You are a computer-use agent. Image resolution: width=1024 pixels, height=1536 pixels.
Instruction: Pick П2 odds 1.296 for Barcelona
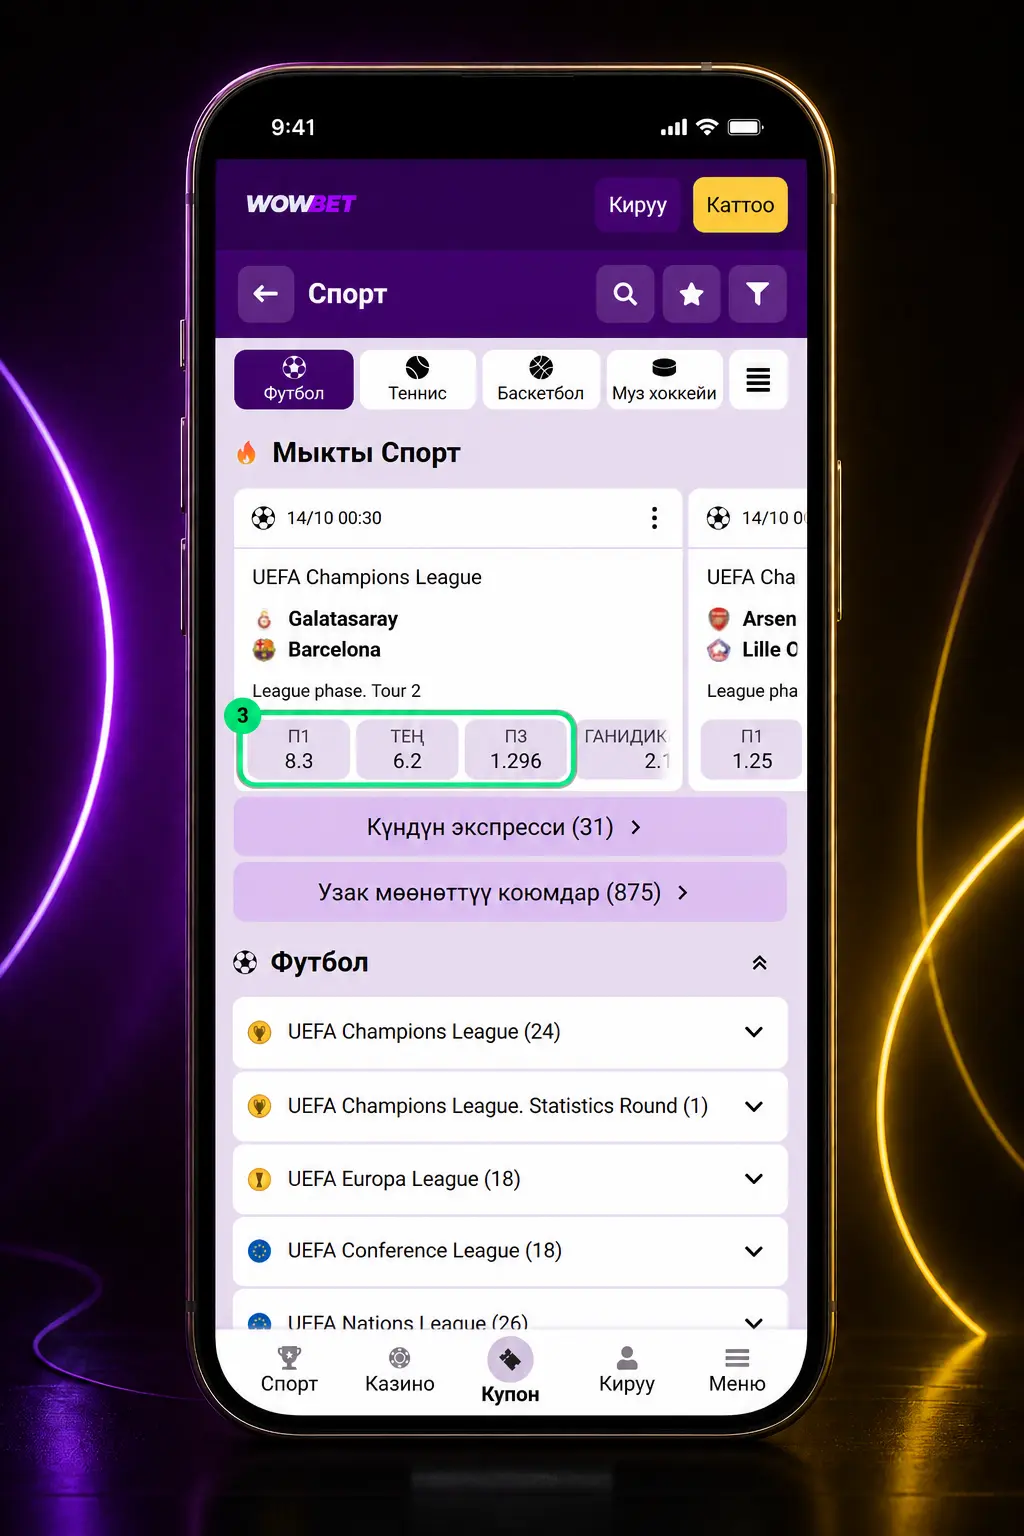[x=516, y=749]
